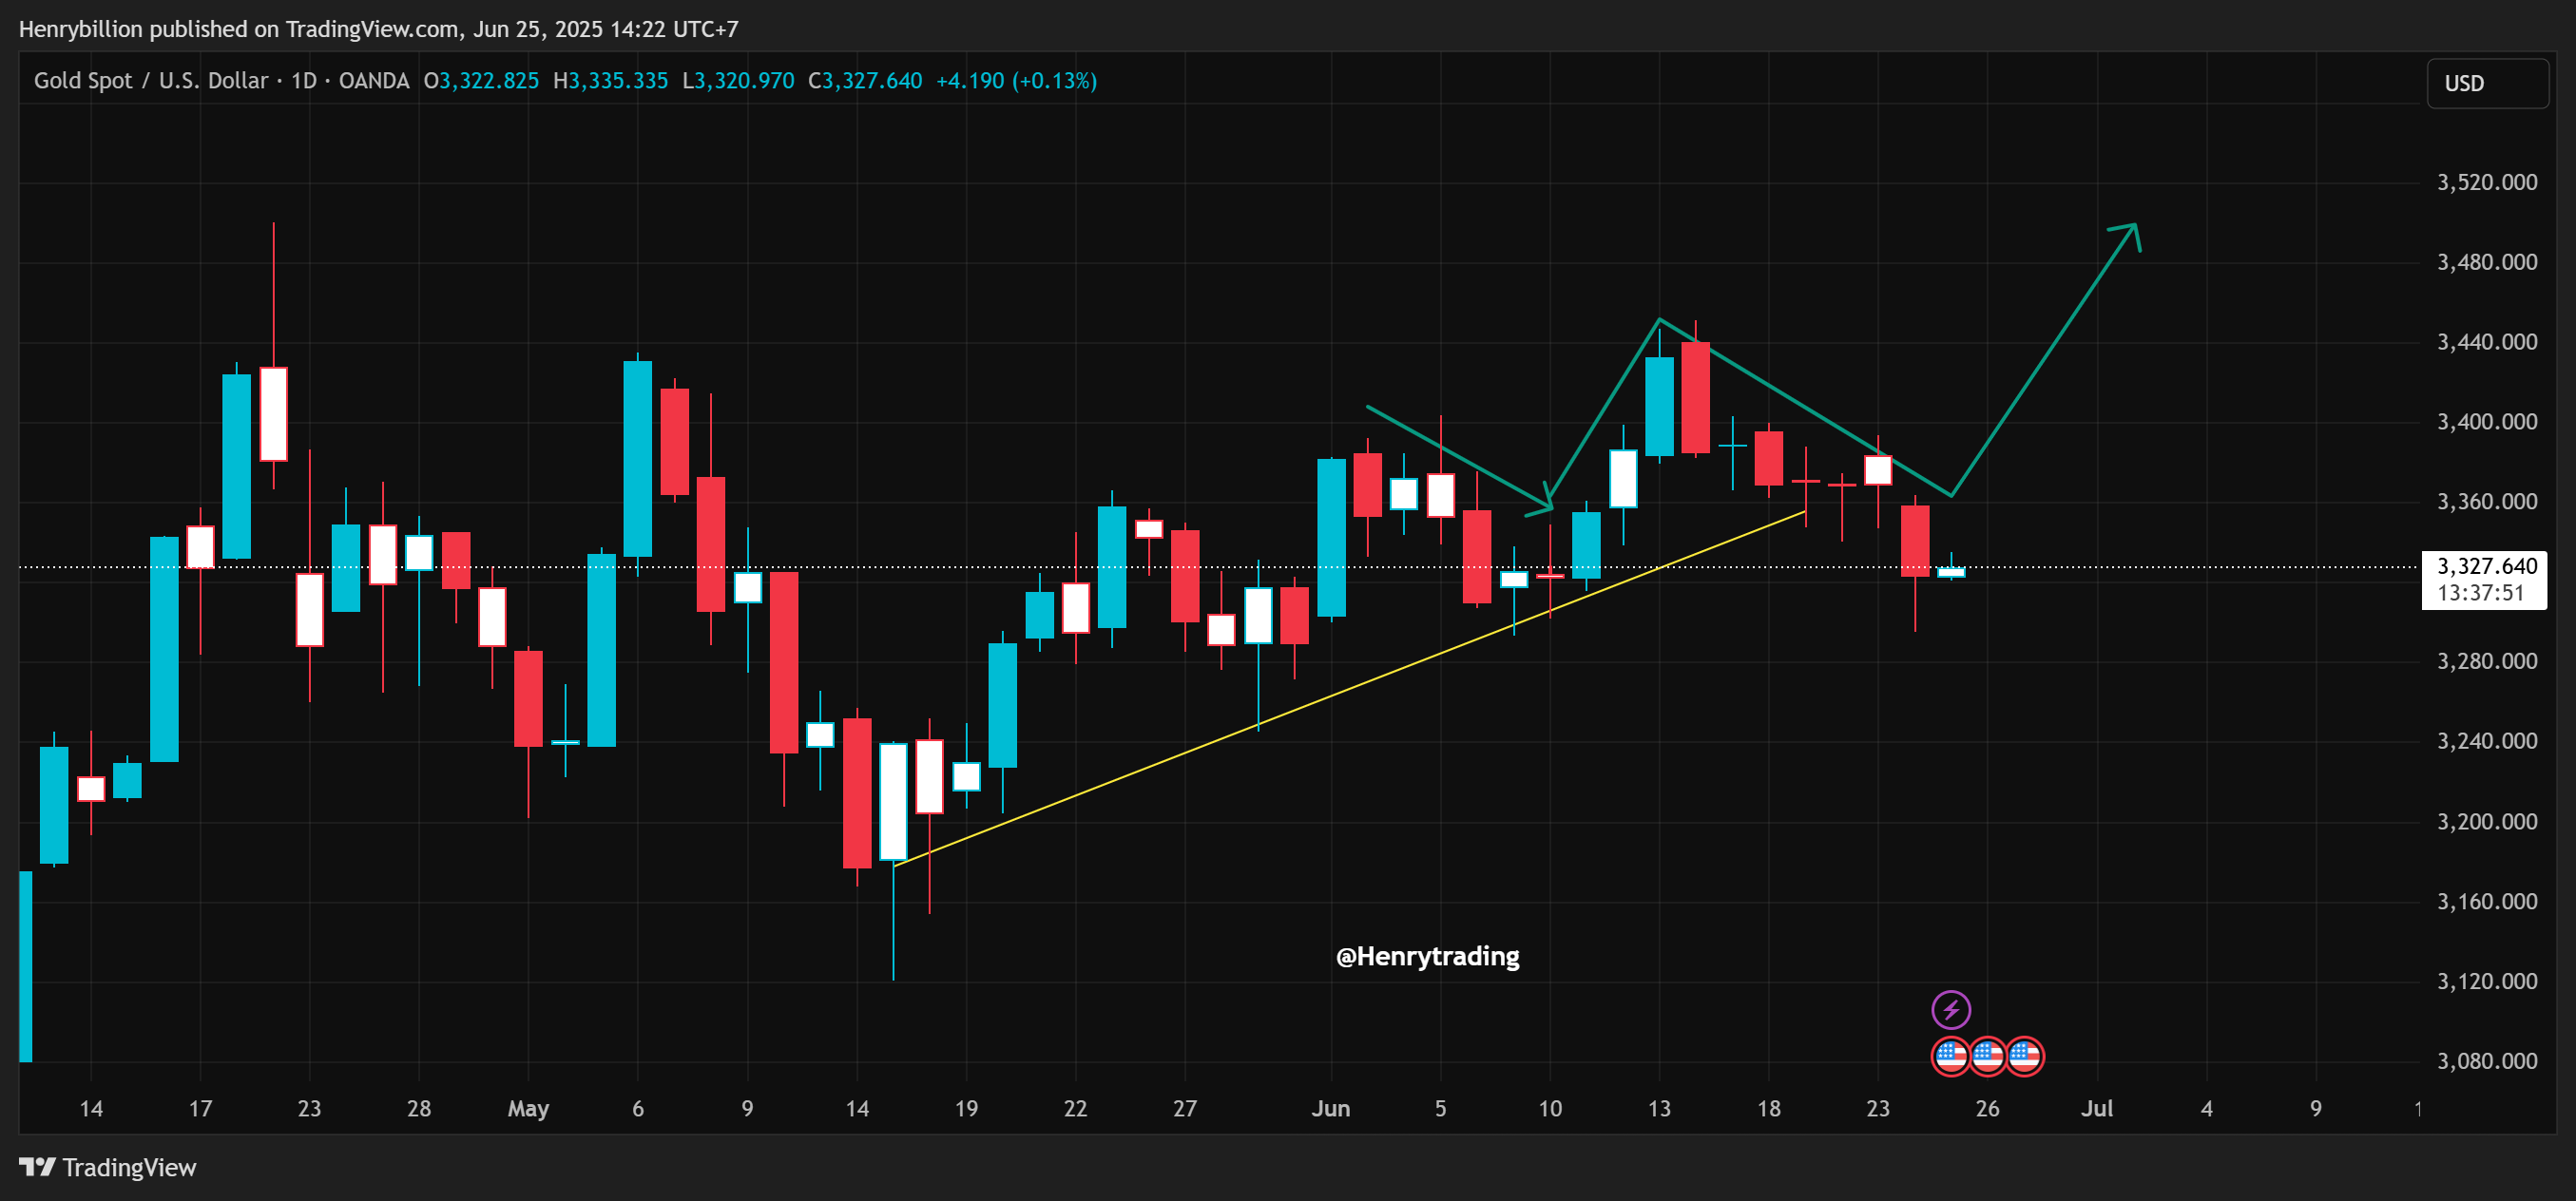2576x1201 pixels.
Task: Click the 3,480.000 price axis label
Action: 2486,262
